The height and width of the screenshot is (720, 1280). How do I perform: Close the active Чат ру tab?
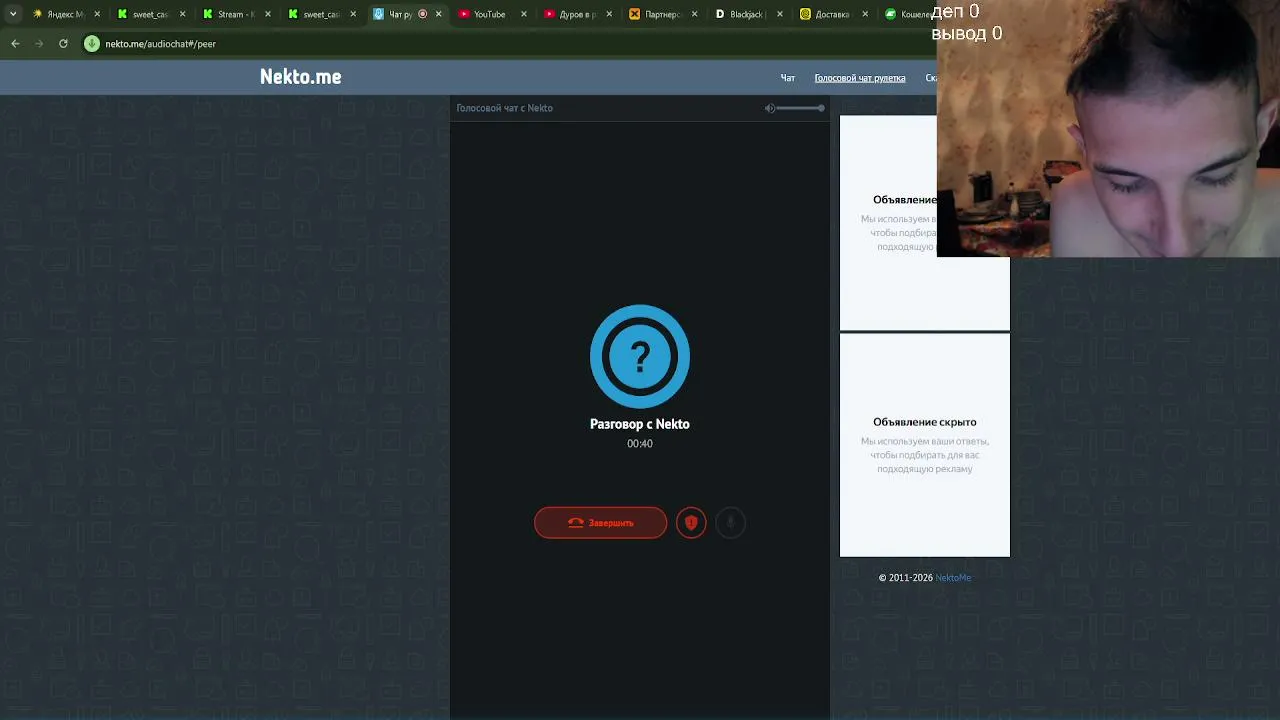tap(438, 14)
